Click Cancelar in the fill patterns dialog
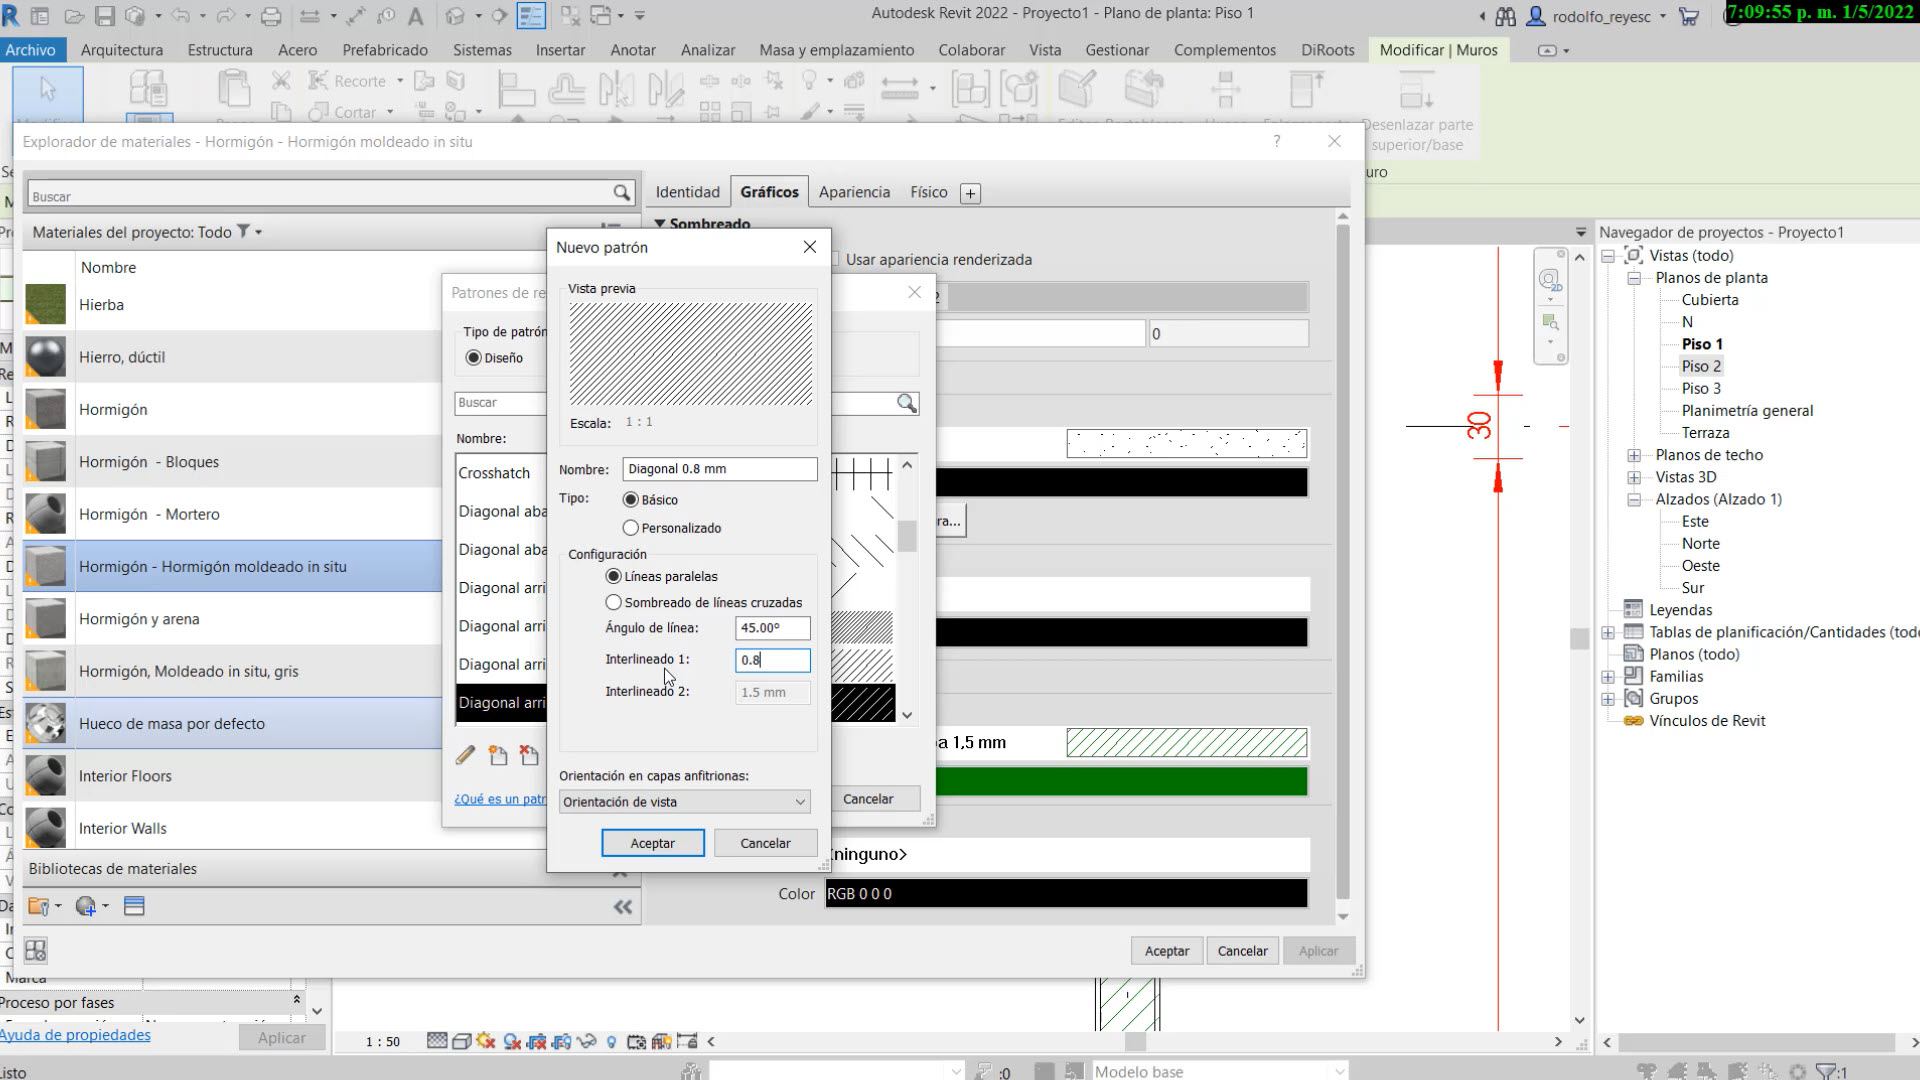The height and width of the screenshot is (1080, 1920). 868,799
